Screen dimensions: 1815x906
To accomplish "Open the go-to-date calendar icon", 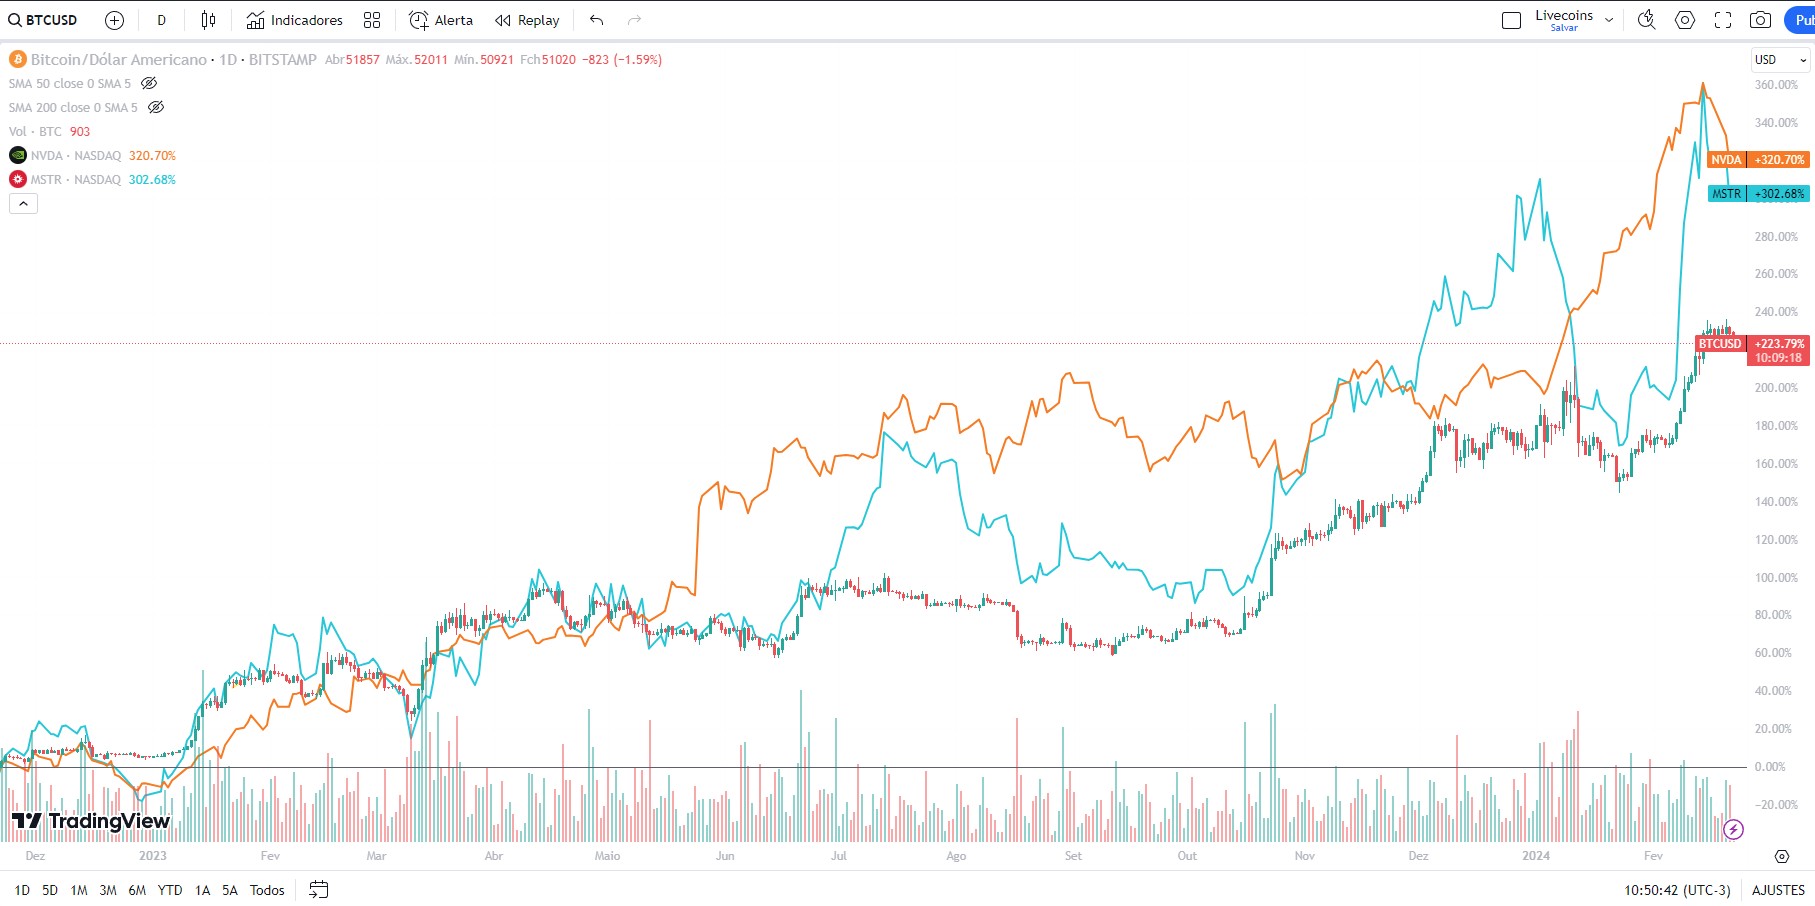I will (x=319, y=889).
